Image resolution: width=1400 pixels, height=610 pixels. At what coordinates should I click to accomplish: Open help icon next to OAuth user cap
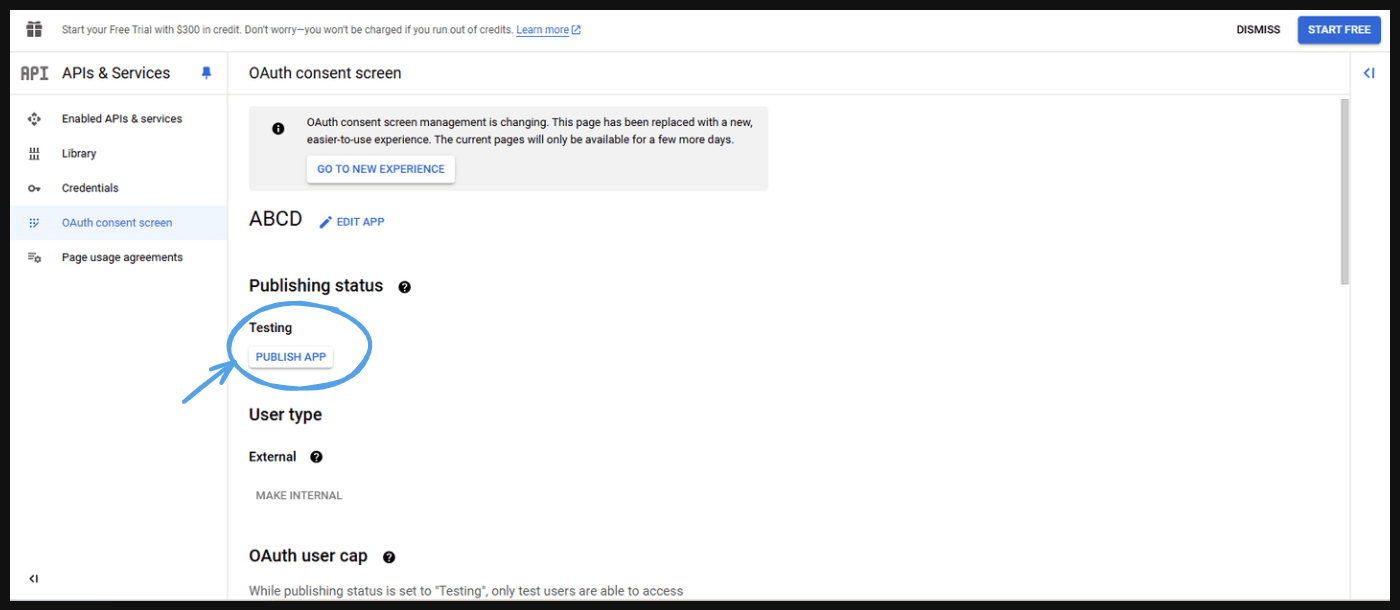point(389,557)
